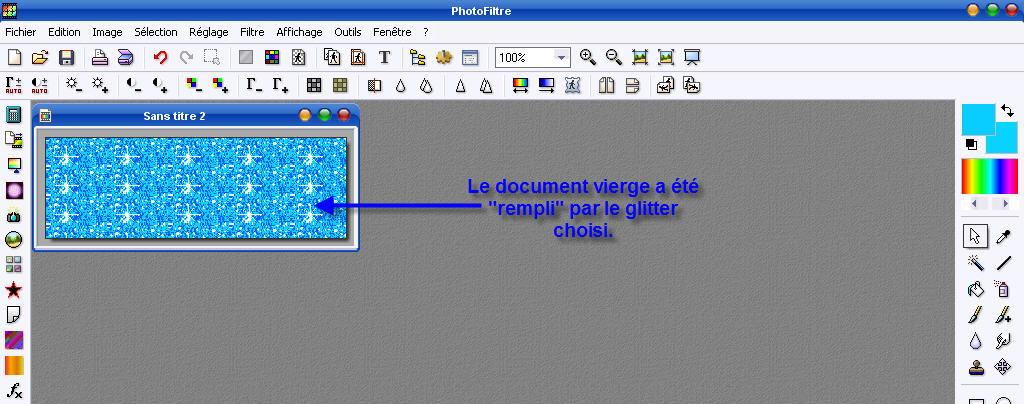Save the document with floppy disk icon
Image resolution: width=1024 pixels, height=404 pixels.
click(67, 58)
